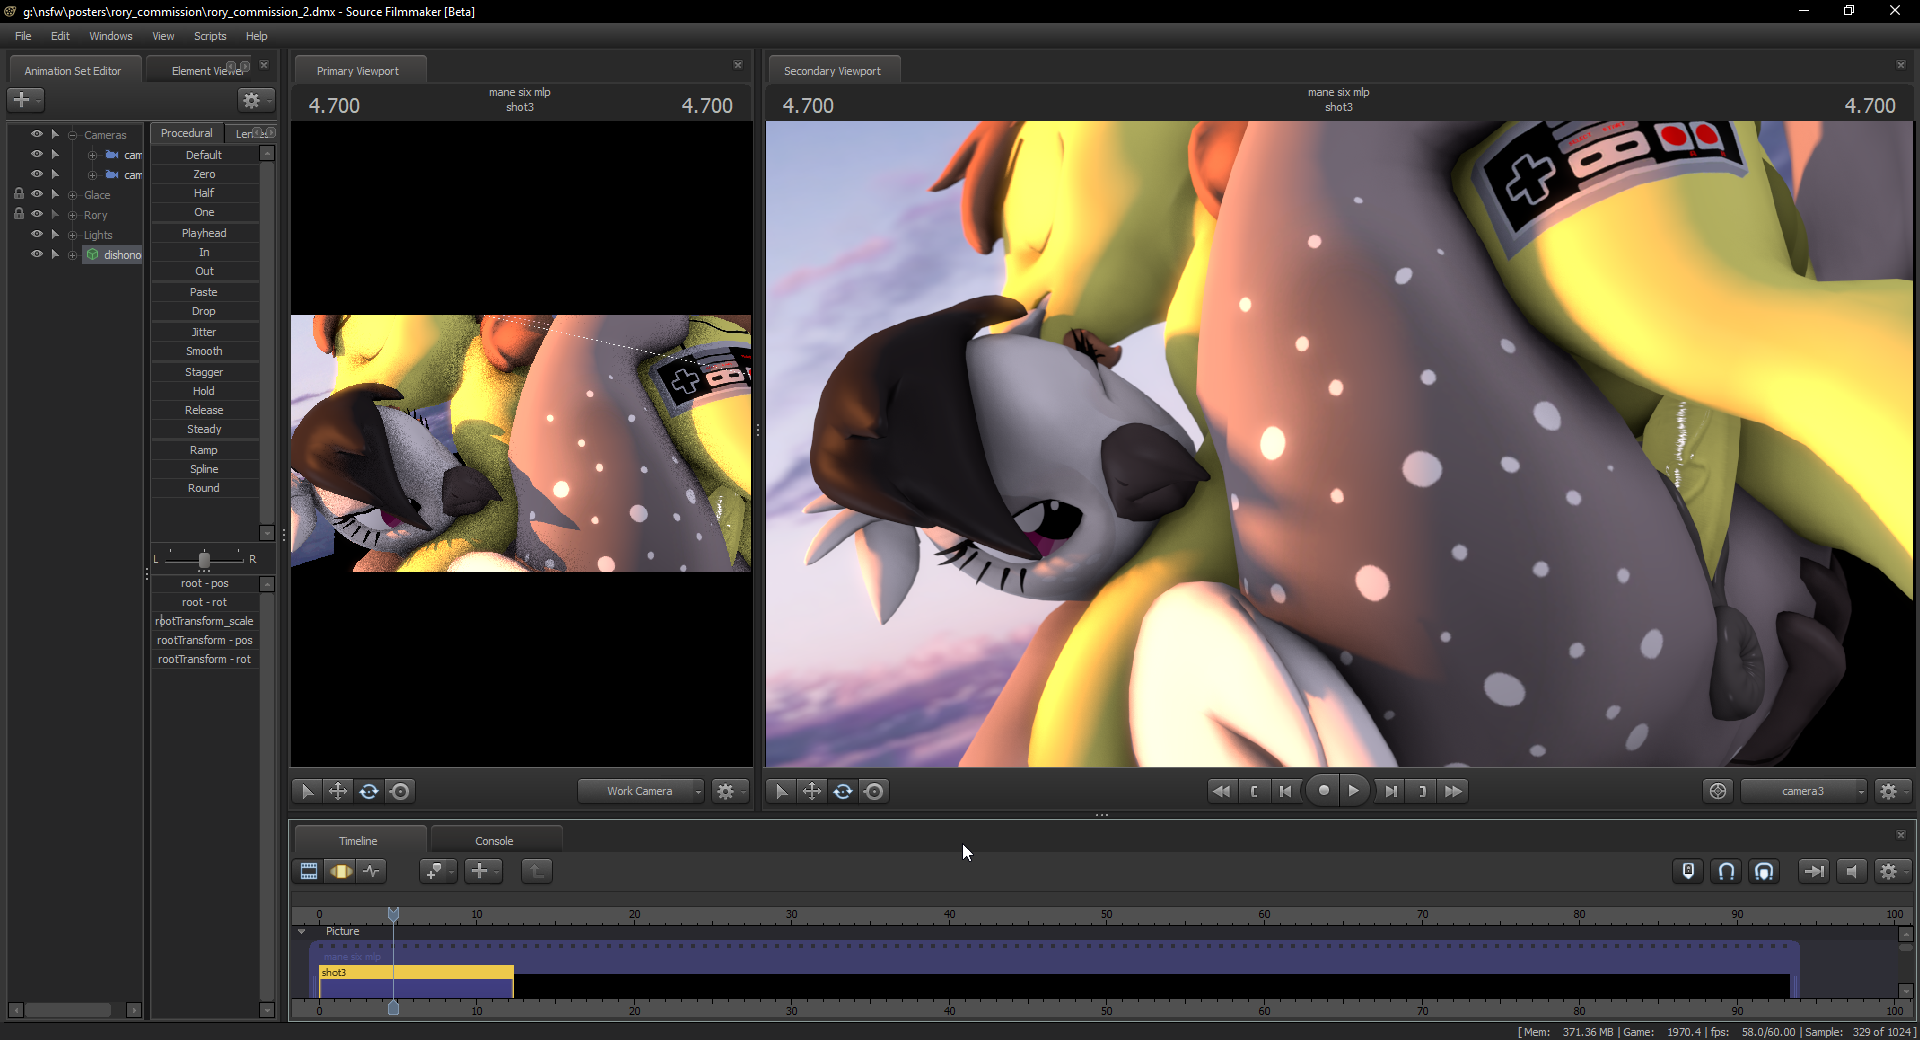The width and height of the screenshot is (1920, 1040).
Task: Play the shot with the play button
Action: point(1354,790)
